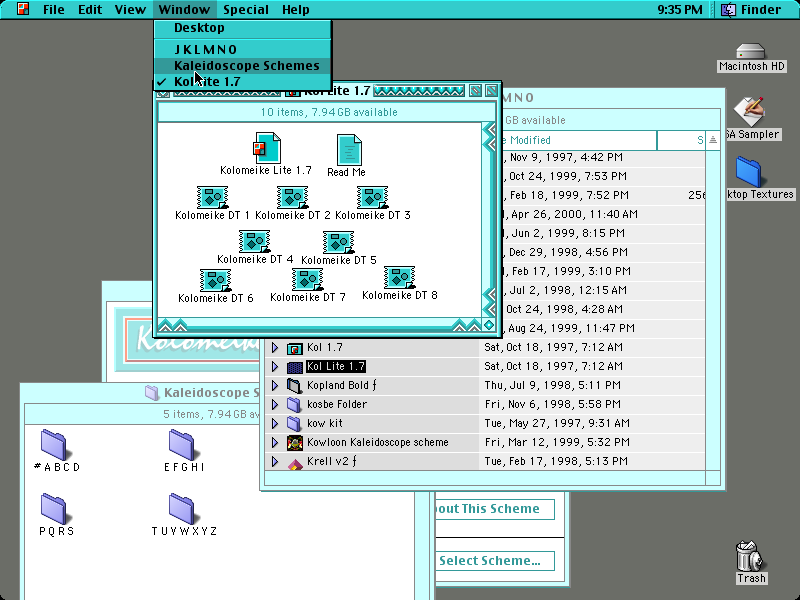Toggle sort order arrow in list header
The height and width of the screenshot is (600, 800).
point(713,140)
